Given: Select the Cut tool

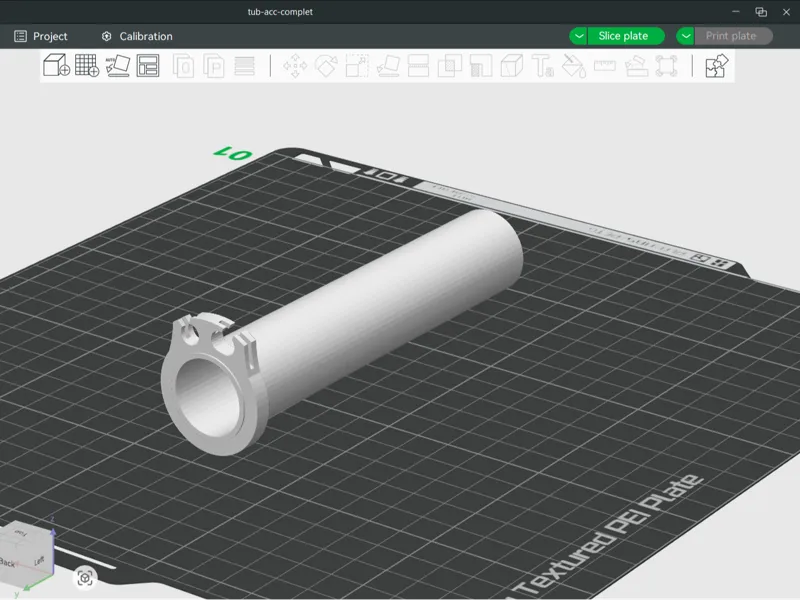Looking at the screenshot, I should [x=418, y=66].
